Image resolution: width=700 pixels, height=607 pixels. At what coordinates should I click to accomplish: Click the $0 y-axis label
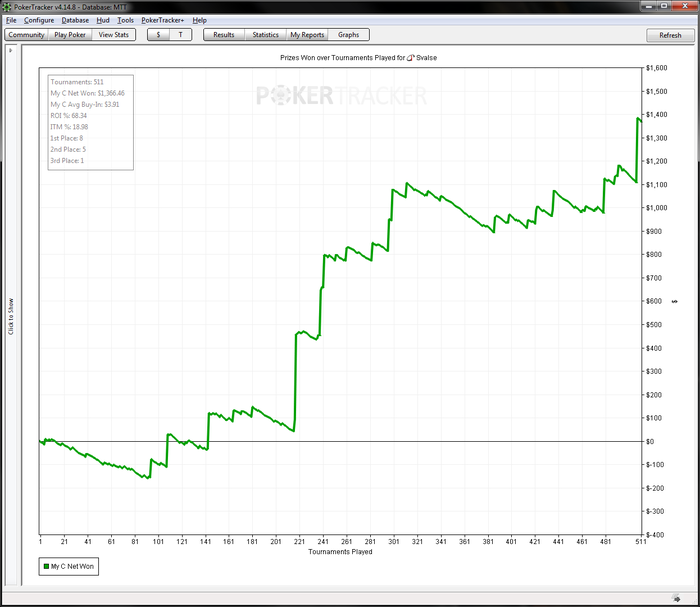tap(650, 441)
